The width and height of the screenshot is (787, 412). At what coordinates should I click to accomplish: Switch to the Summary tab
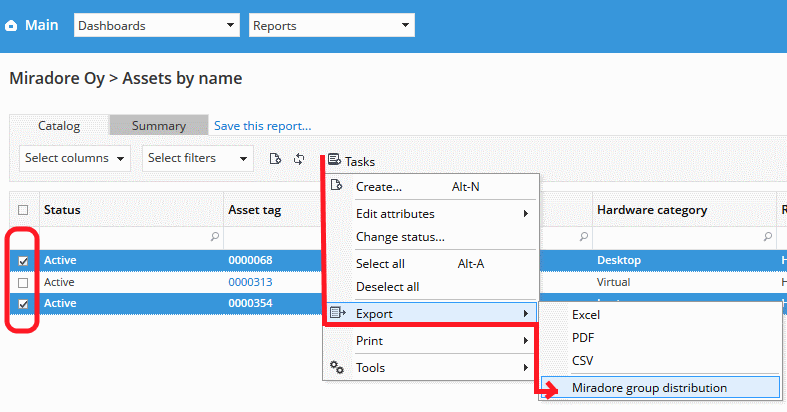click(159, 126)
